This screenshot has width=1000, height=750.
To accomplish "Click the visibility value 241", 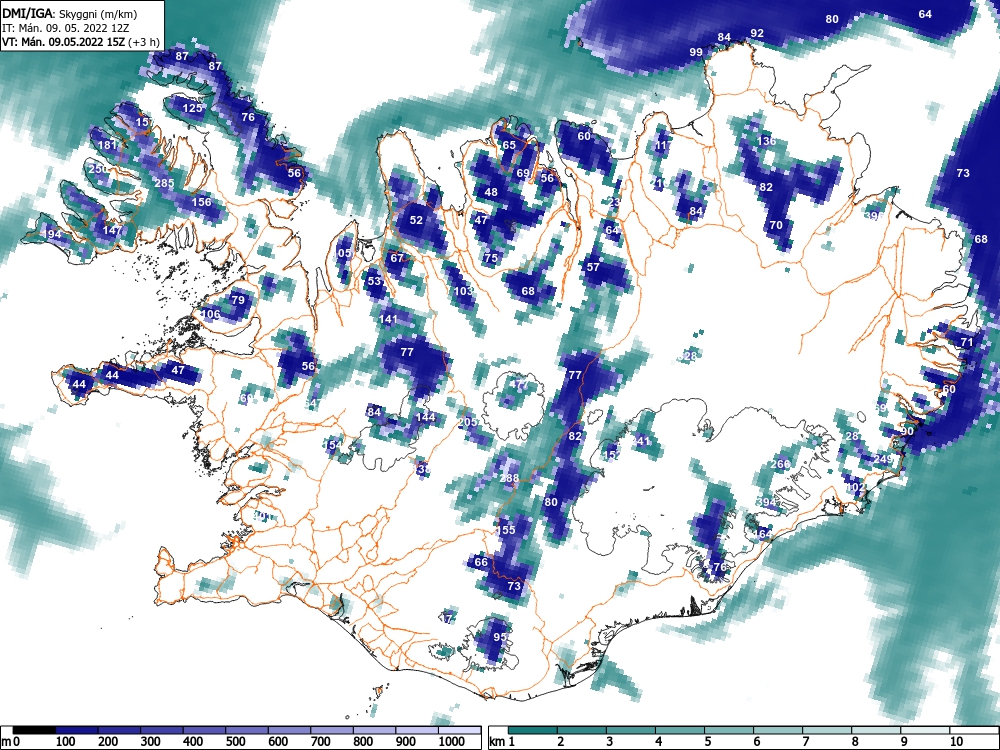I will point(640,441).
